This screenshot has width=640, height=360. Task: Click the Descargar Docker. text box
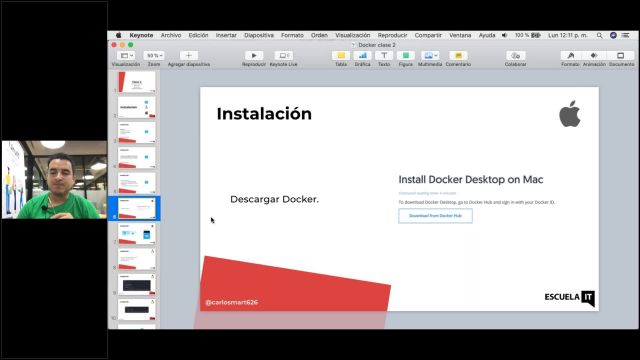click(274, 199)
